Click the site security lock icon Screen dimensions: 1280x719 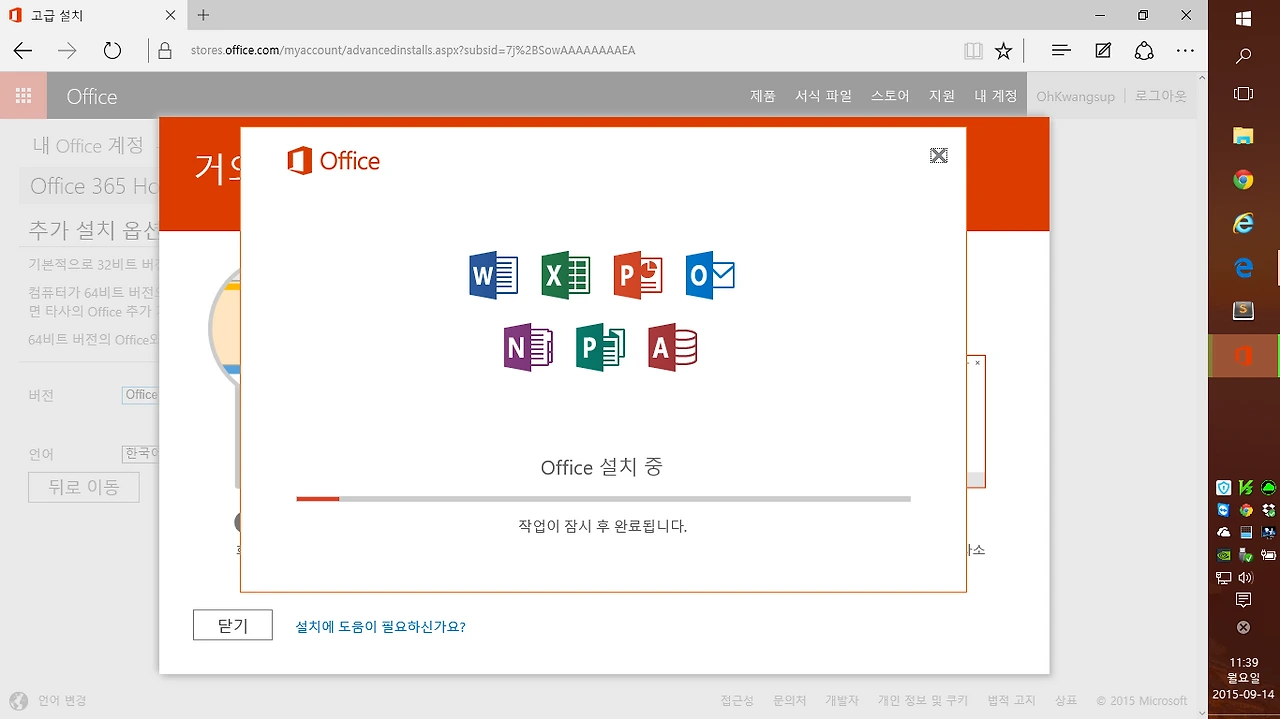click(165, 51)
